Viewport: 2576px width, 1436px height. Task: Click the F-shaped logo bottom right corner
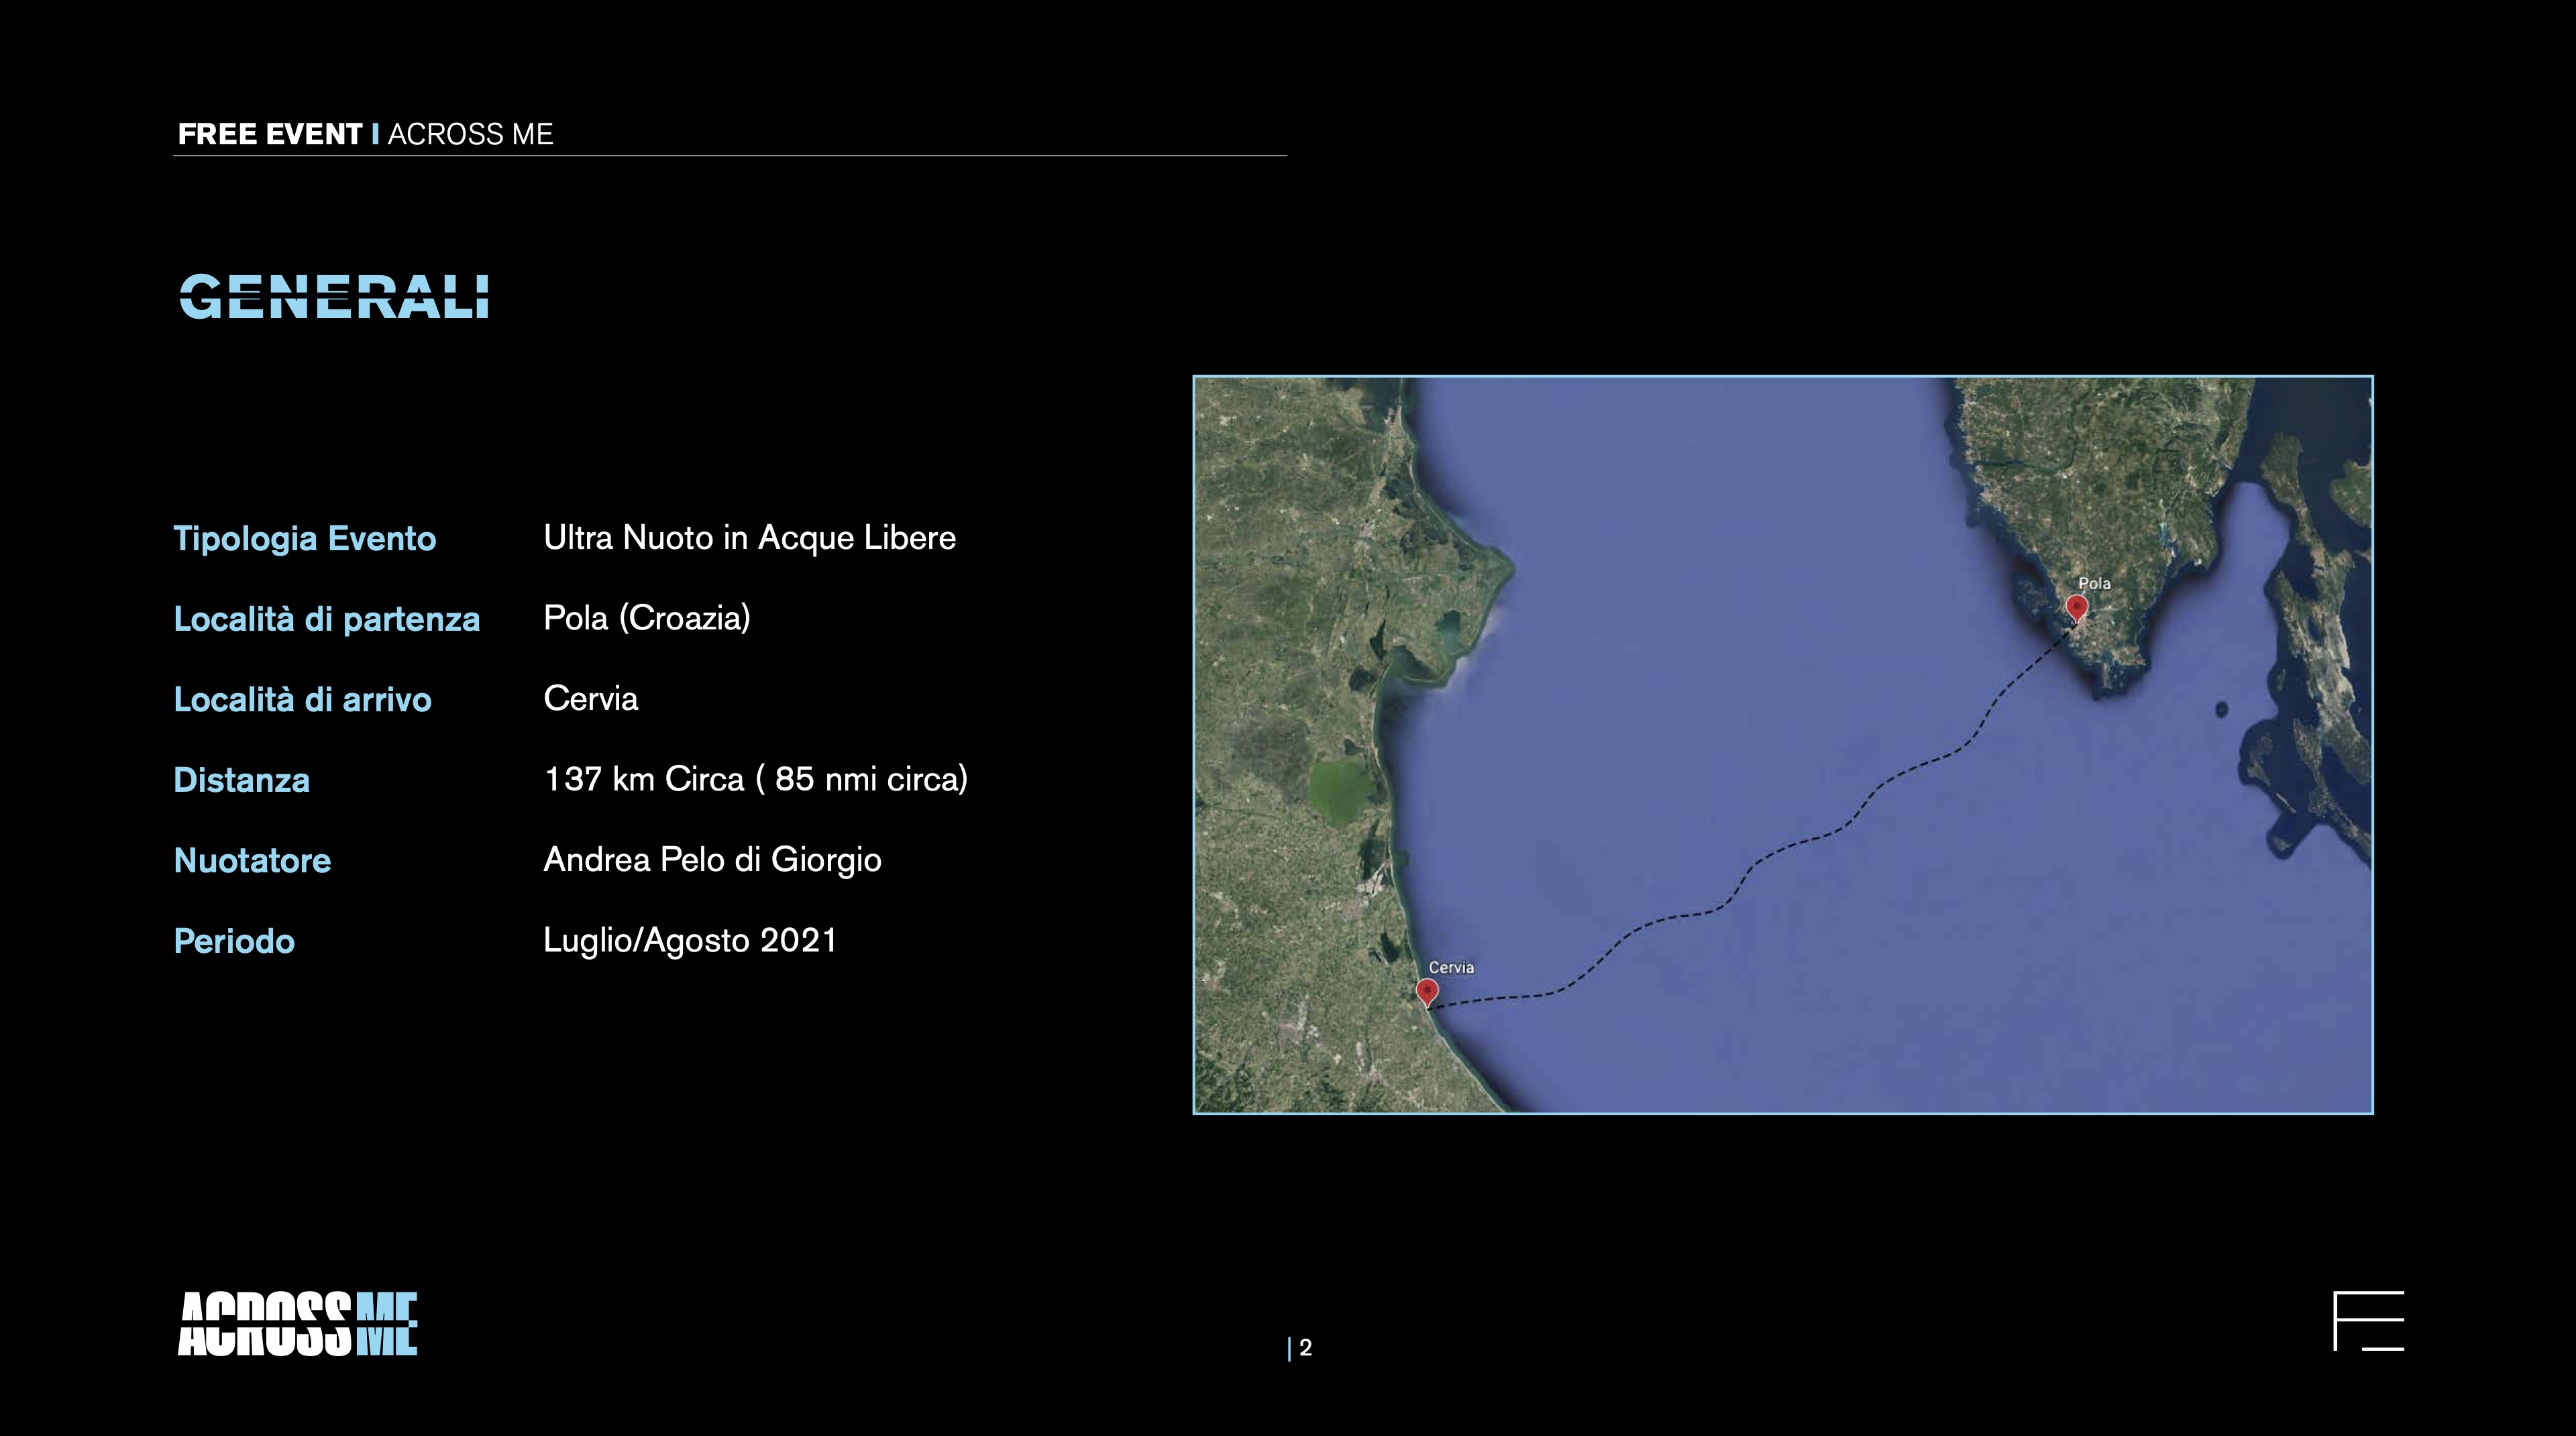coord(2368,1321)
